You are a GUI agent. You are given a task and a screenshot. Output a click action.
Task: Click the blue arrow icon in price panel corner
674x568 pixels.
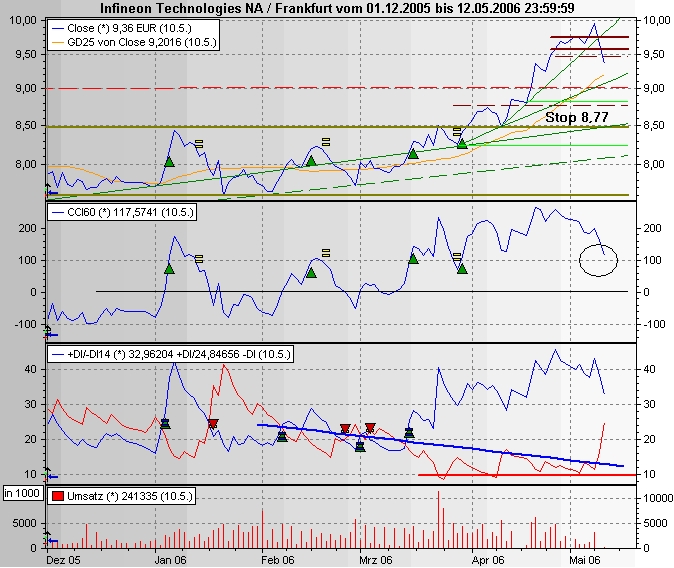tap(52, 192)
